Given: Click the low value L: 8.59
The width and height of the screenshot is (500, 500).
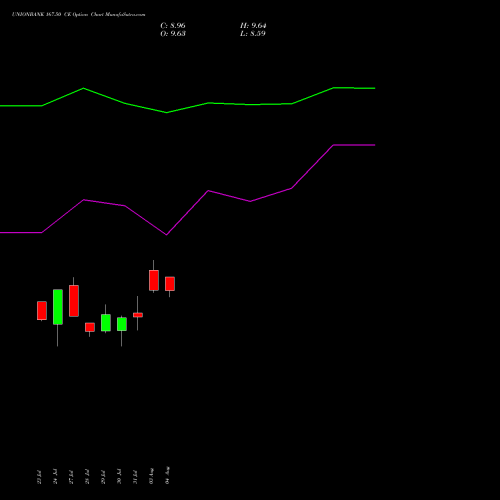Looking at the screenshot, I should point(253,34).
